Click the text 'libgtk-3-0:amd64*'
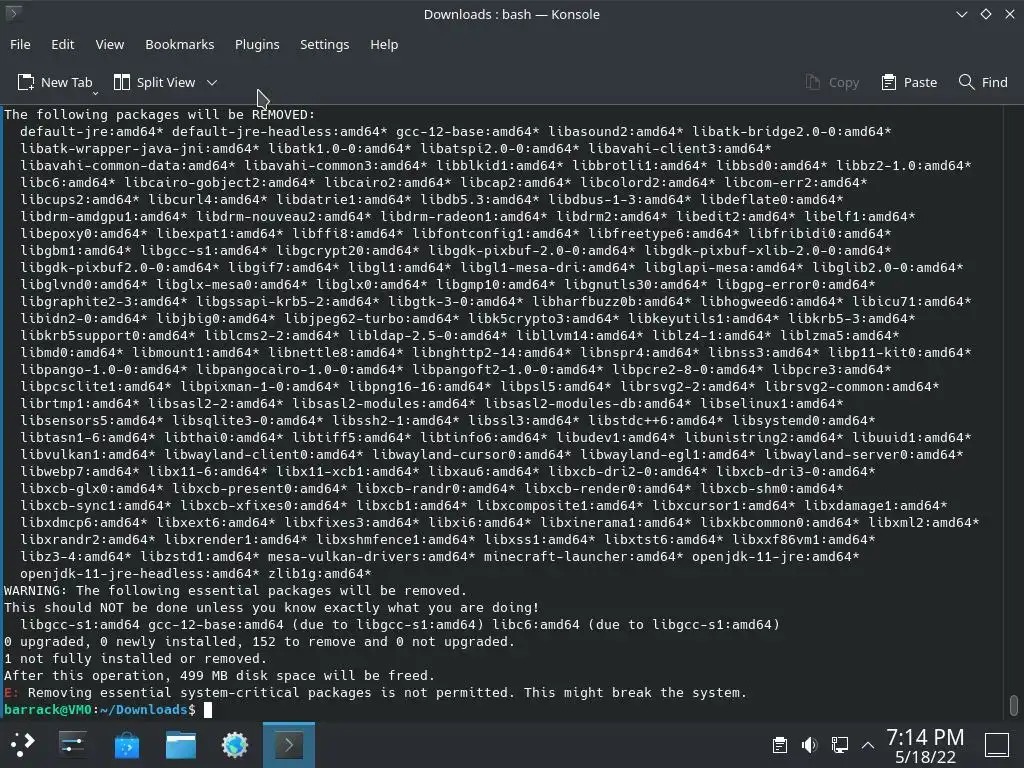The height and width of the screenshot is (768, 1024). click(455, 301)
